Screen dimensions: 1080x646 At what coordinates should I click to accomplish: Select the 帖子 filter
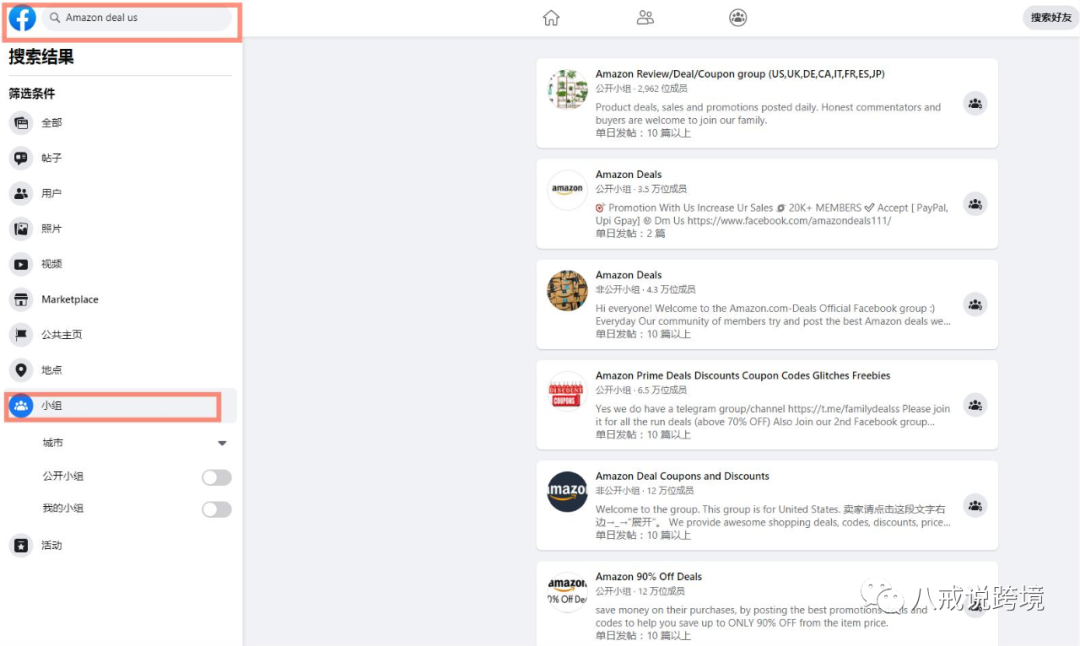(x=121, y=158)
